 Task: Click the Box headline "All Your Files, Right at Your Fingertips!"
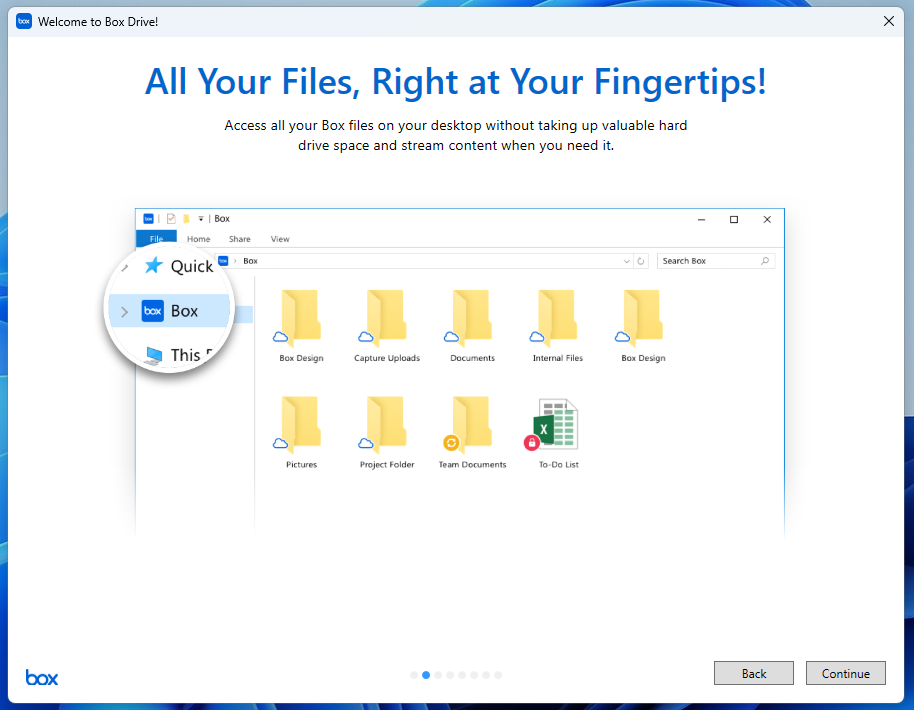456,82
